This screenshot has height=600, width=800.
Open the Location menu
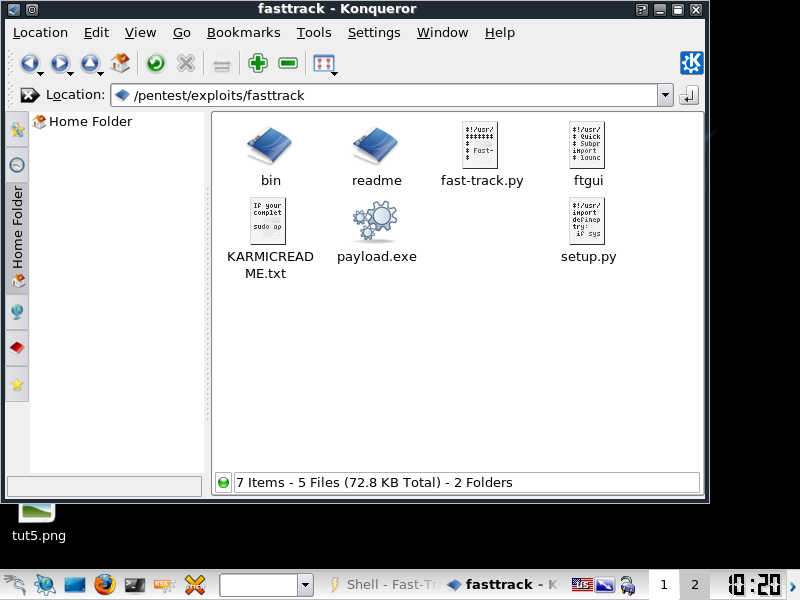tap(40, 33)
